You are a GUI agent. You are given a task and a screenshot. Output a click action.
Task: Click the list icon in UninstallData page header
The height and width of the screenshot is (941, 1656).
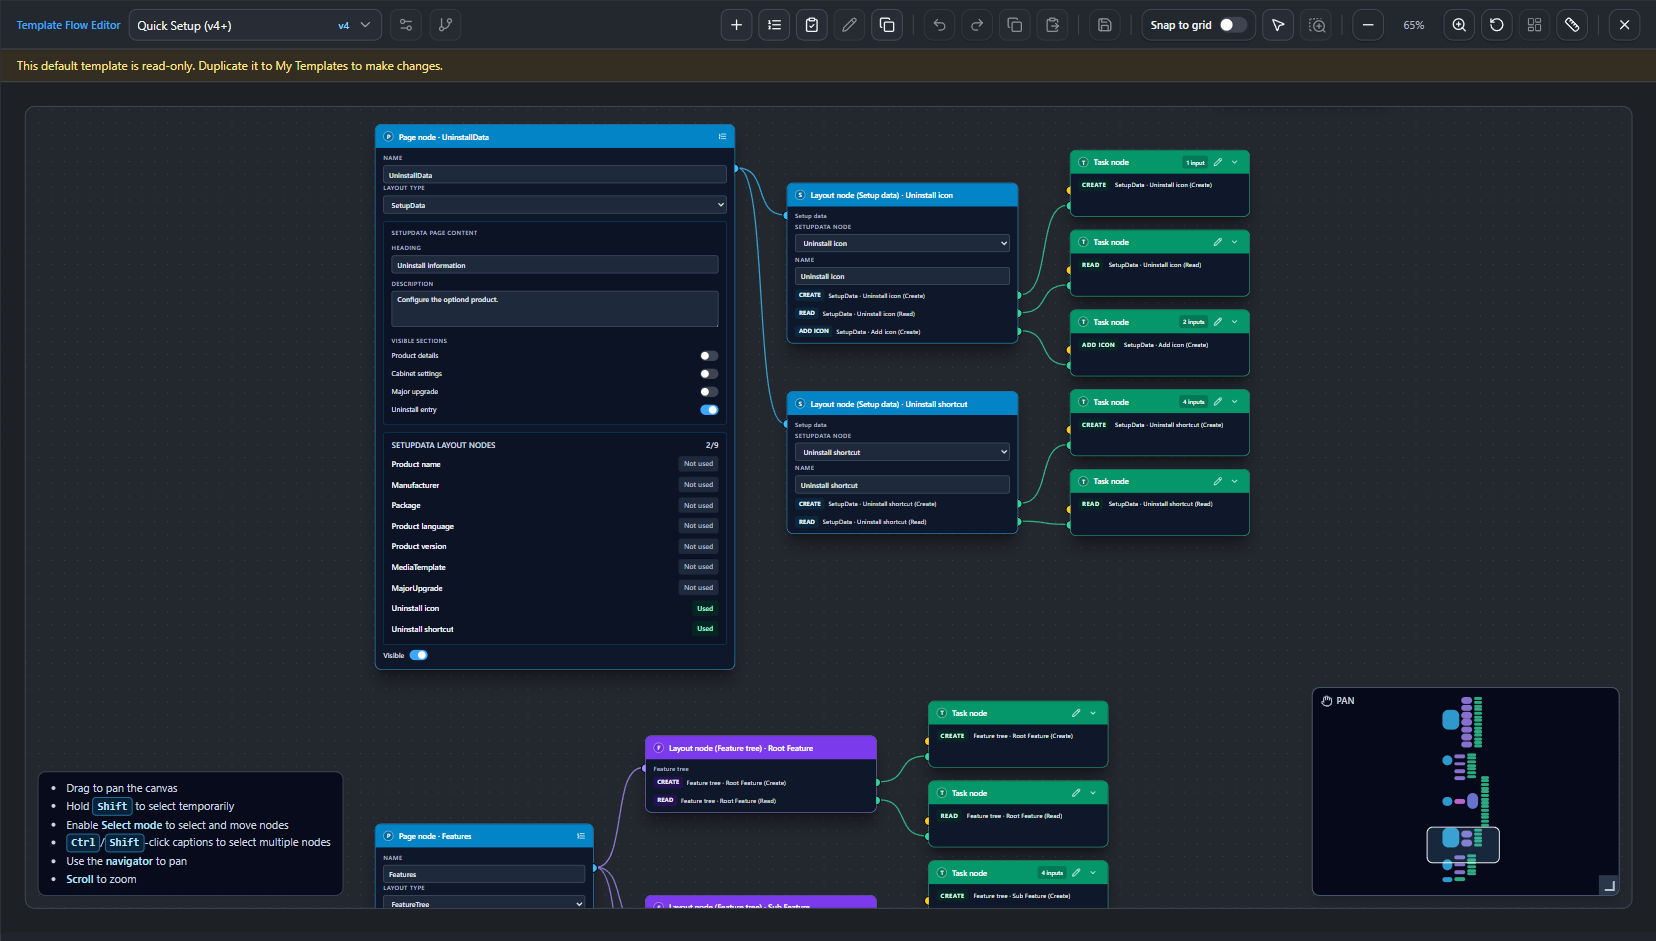pyautogui.click(x=722, y=137)
